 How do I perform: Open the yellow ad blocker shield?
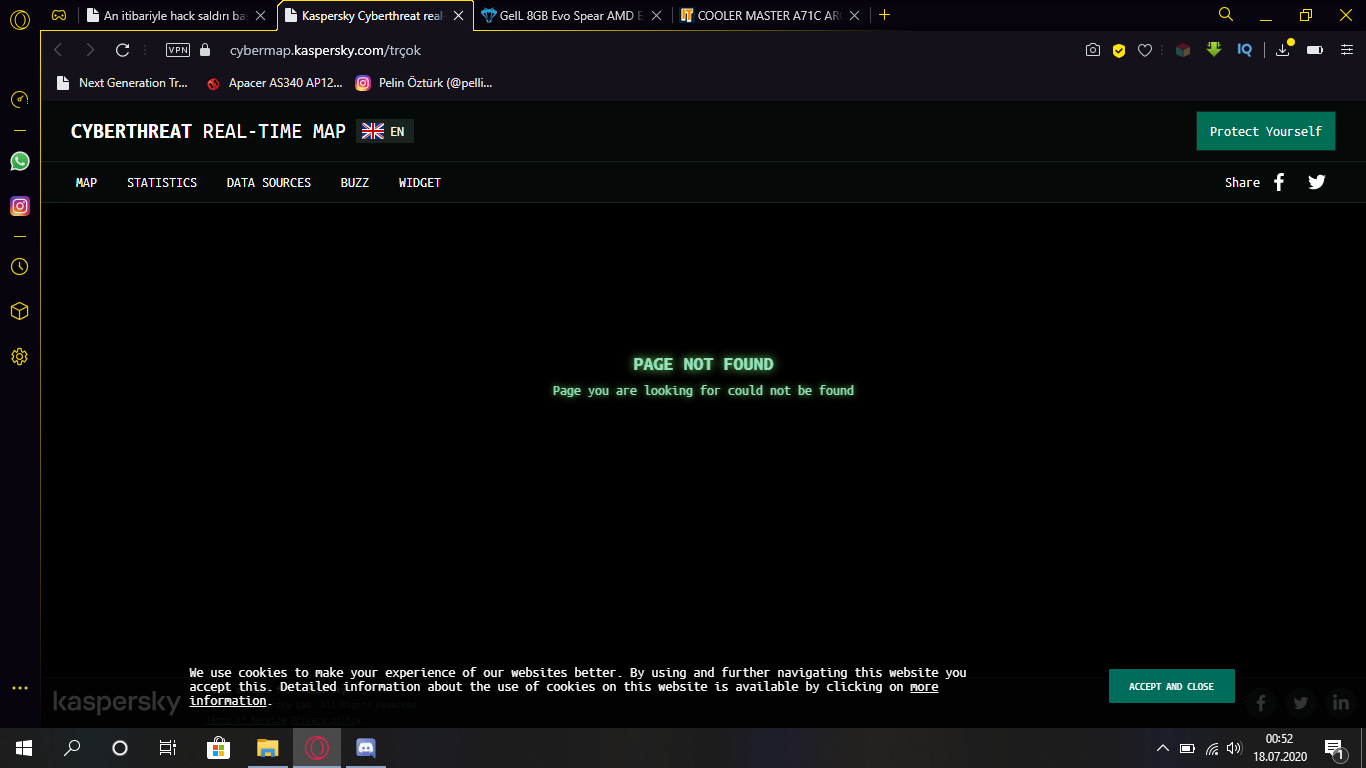(1119, 50)
